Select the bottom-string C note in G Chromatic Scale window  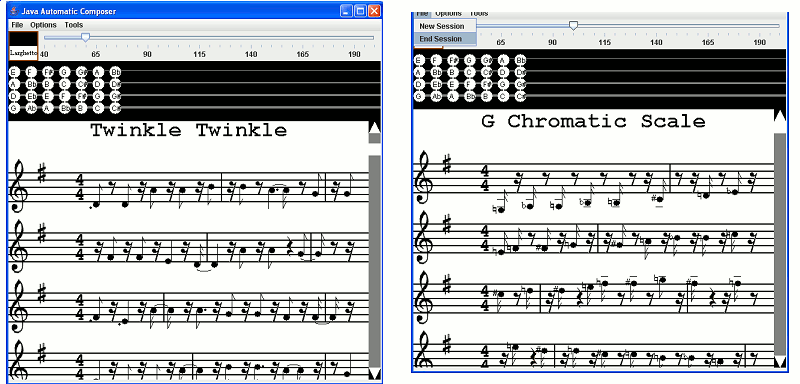coord(504,96)
